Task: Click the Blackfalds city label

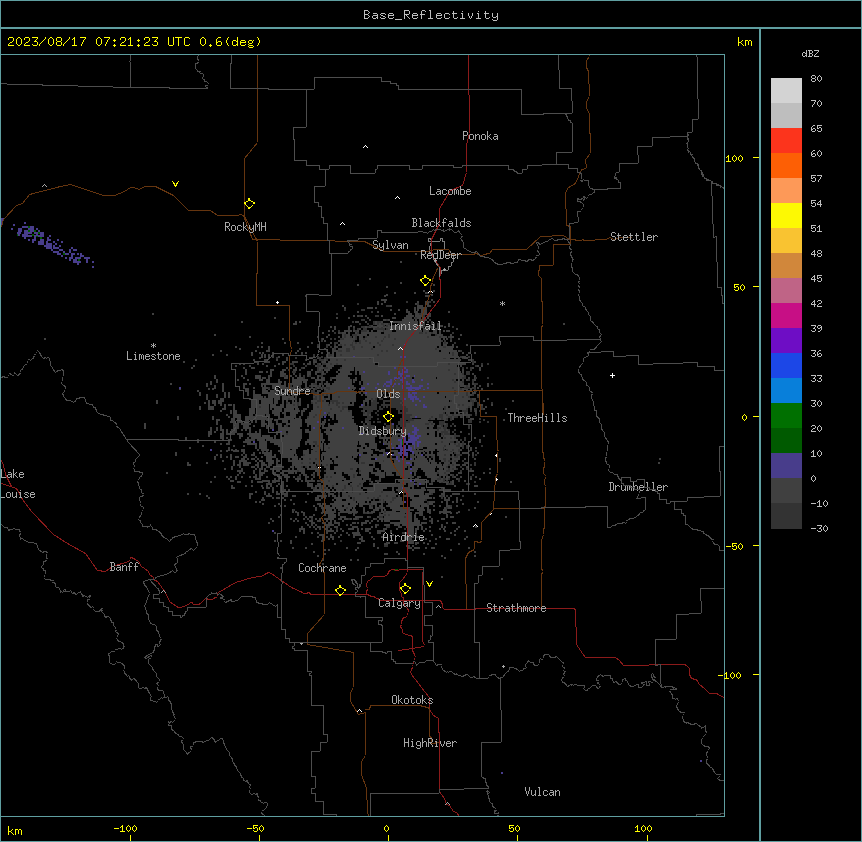Action: click(441, 223)
